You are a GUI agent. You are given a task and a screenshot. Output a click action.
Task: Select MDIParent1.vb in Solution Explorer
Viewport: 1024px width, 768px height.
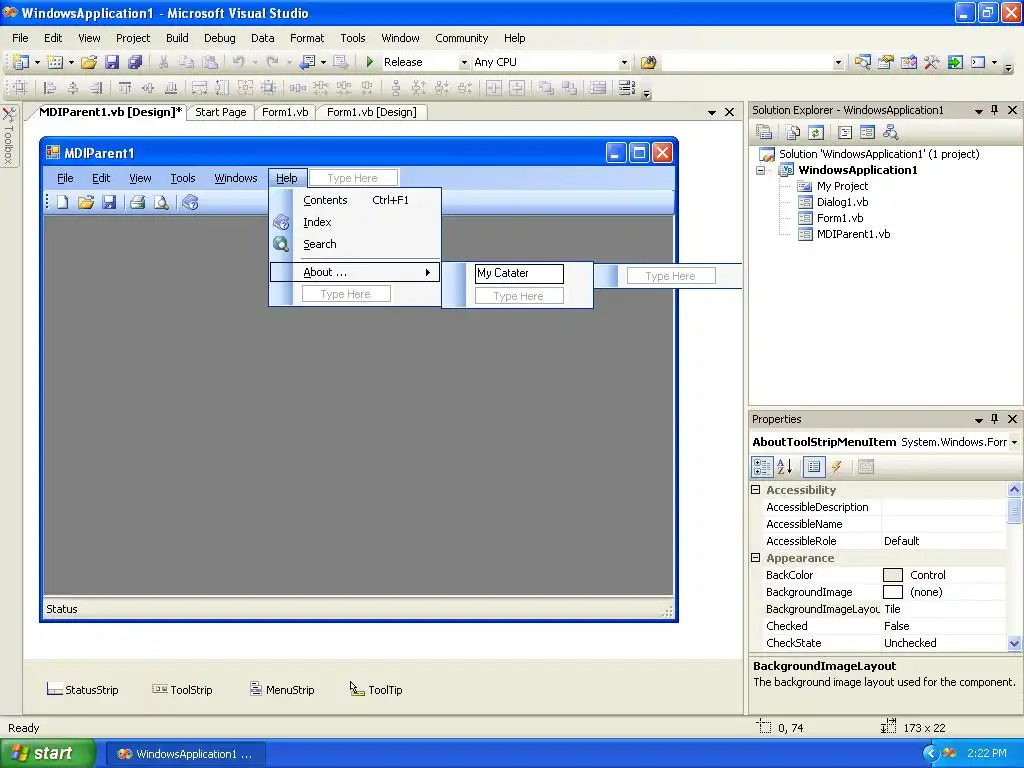(x=853, y=234)
